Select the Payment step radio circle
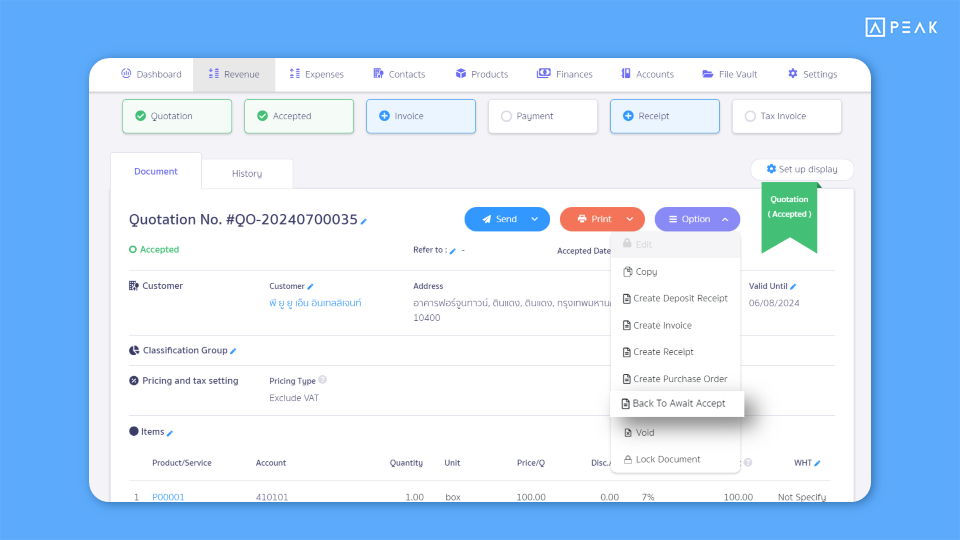The image size is (960, 540). [506, 116]
